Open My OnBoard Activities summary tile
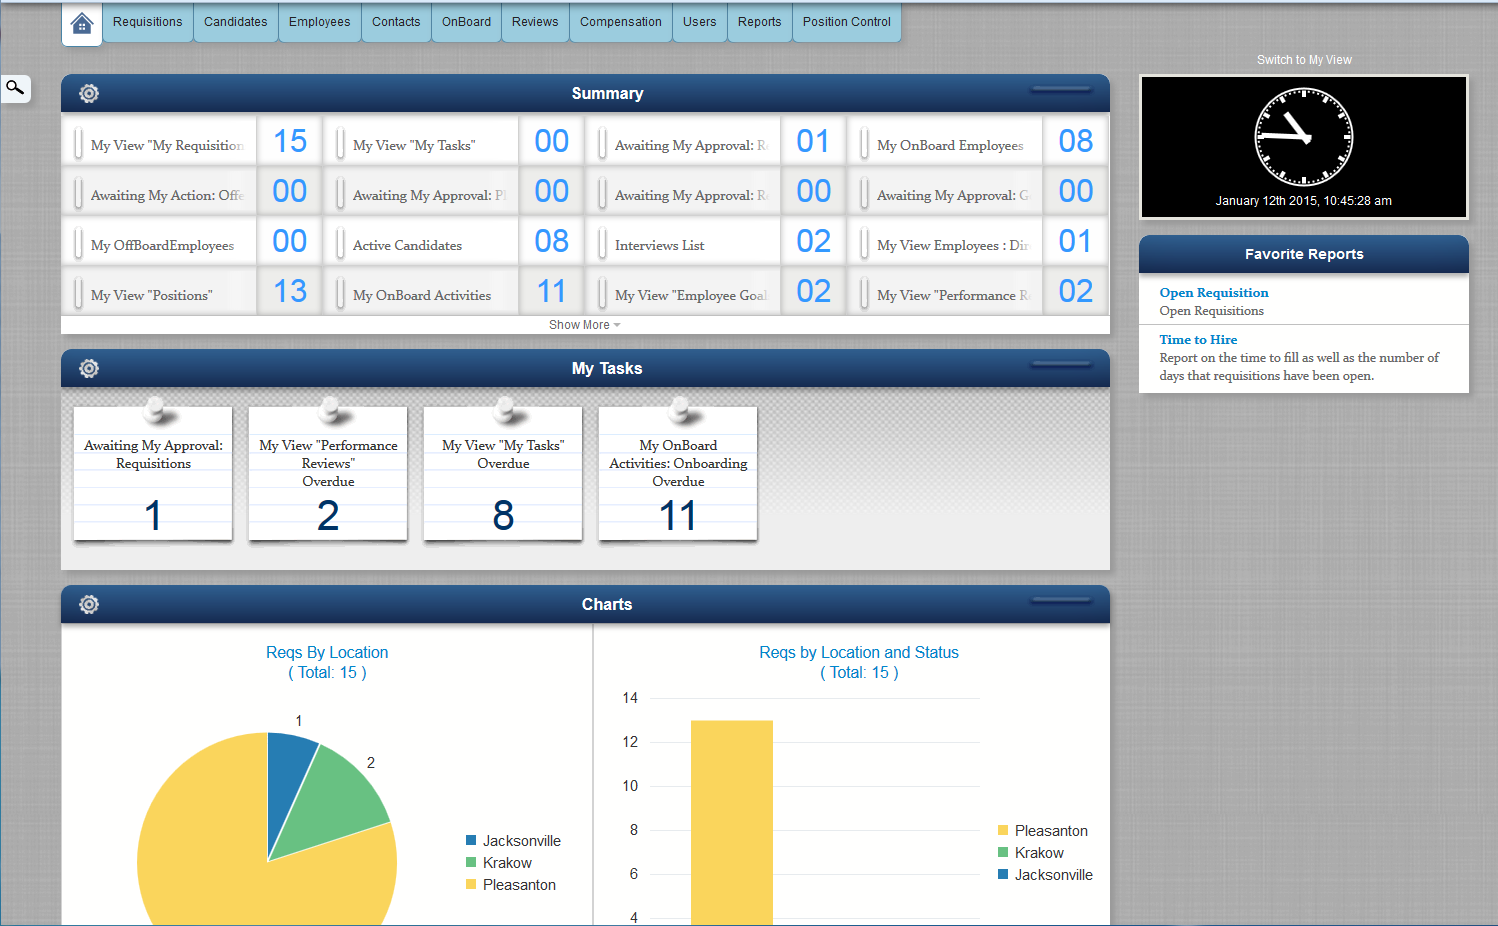 tap(454, 291)
